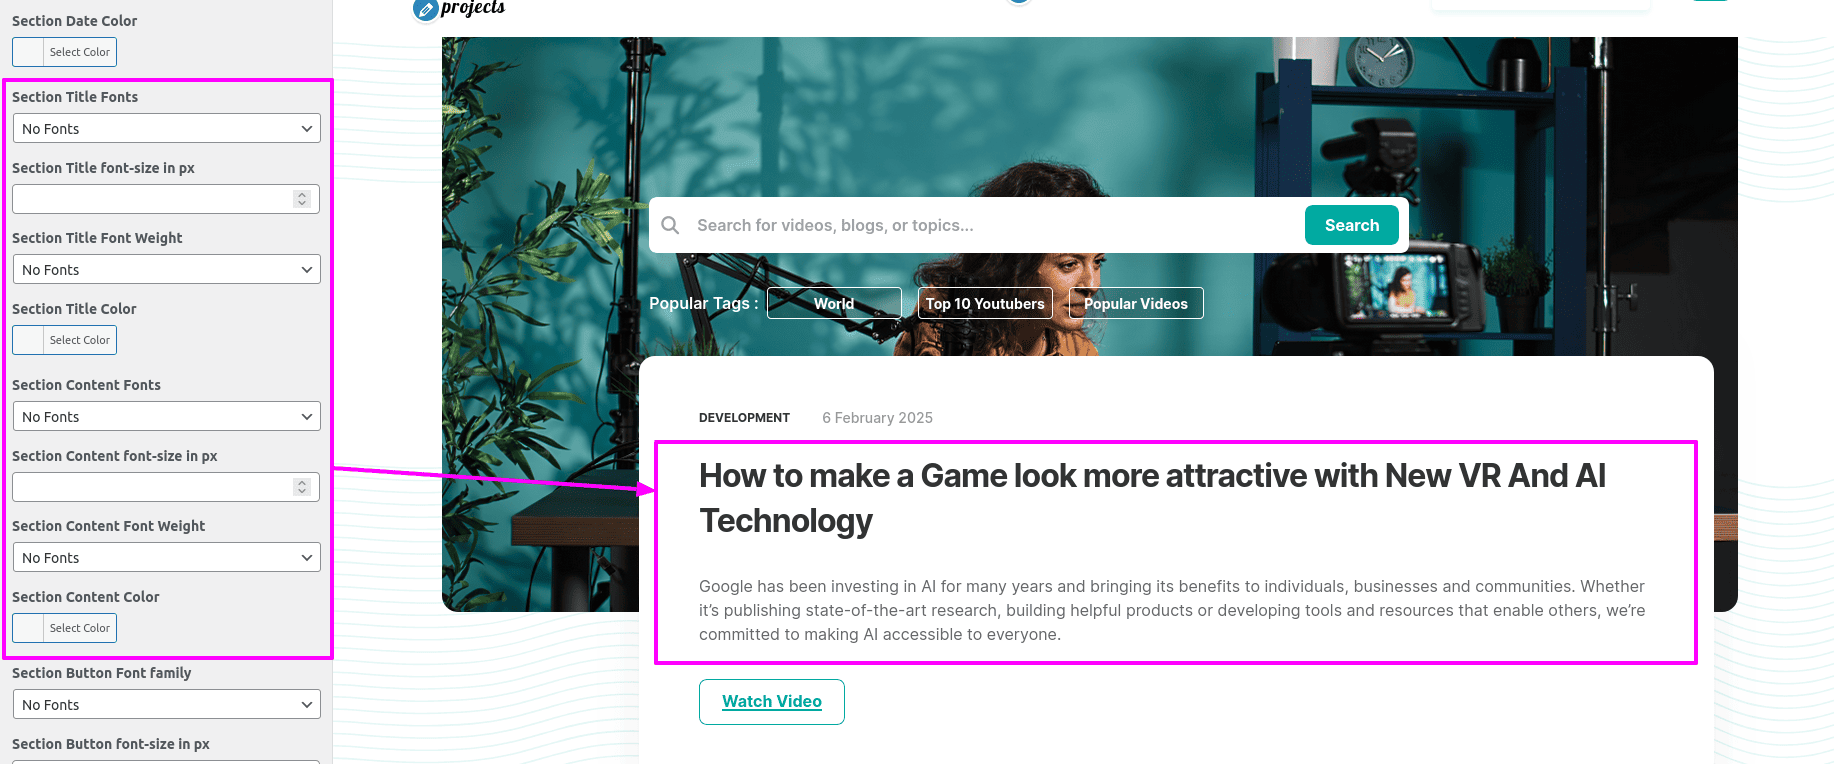Select the Top 10 Youtubers tag
1834x764 pixels.
[985, 303]
